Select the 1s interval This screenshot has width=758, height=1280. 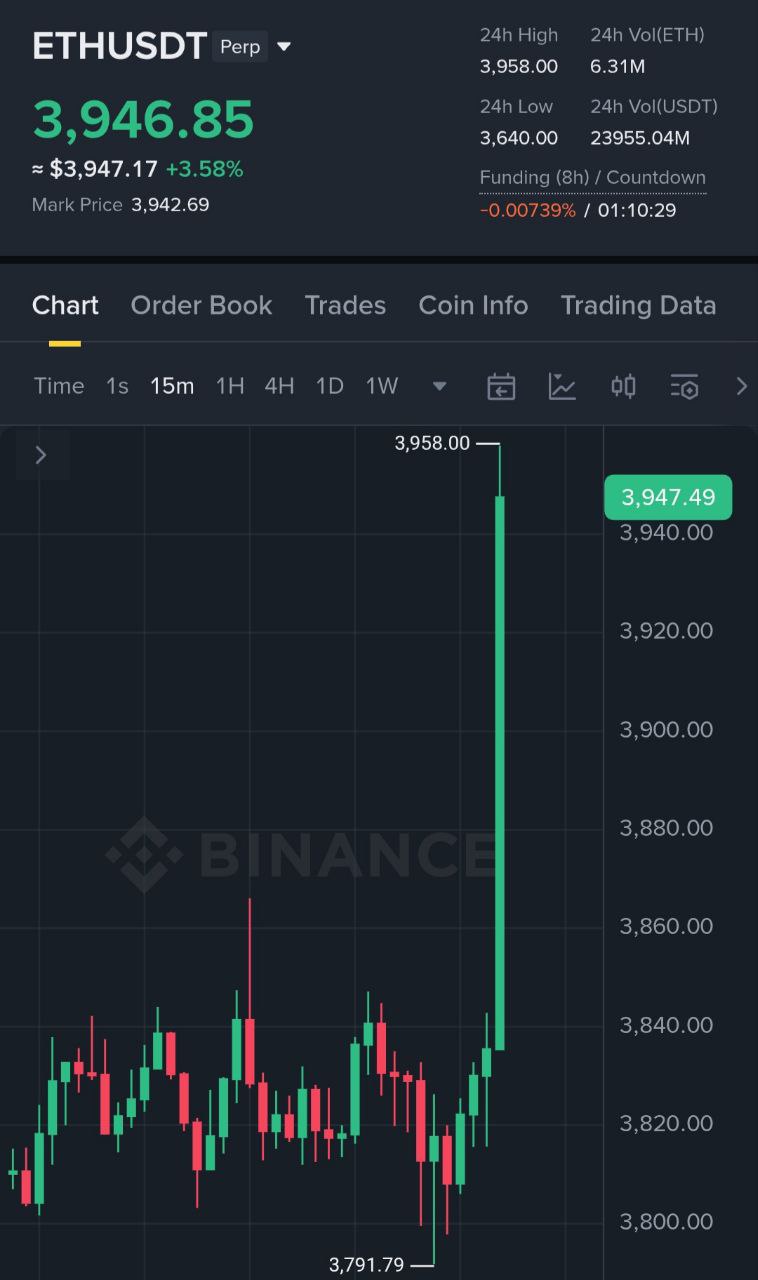click(117, 386)
